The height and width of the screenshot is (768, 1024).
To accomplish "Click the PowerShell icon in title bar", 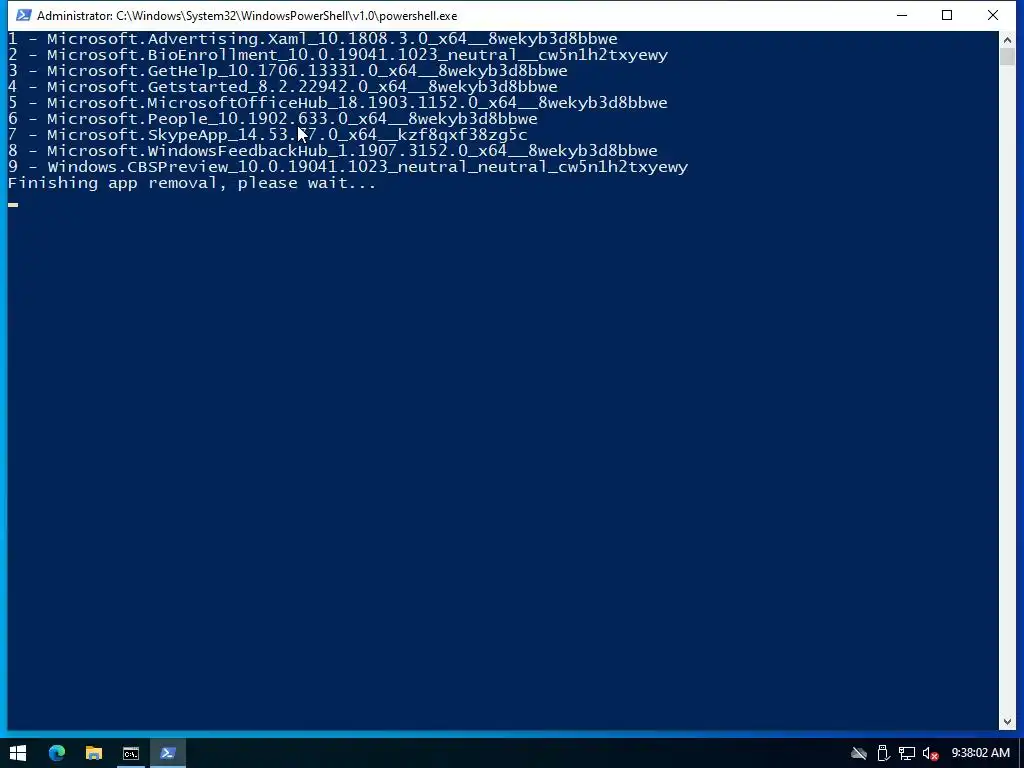I will (24, 15).
